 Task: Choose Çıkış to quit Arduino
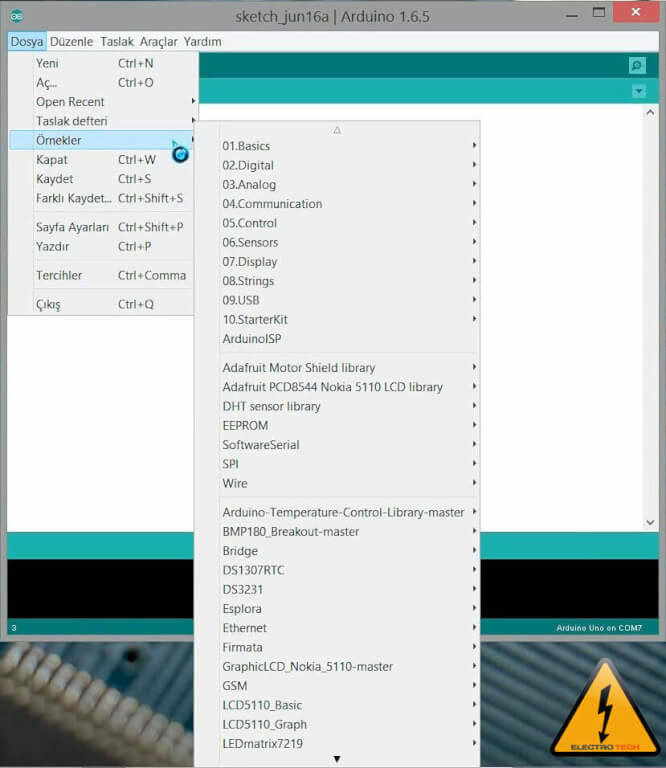pyautogui.click(x=101, y=304)
